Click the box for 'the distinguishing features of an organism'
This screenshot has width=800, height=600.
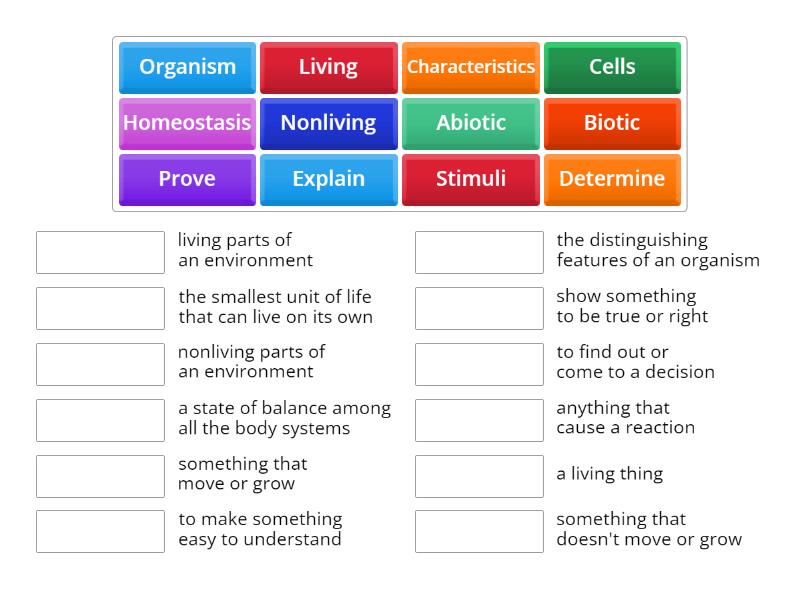[x=479, y=252]
